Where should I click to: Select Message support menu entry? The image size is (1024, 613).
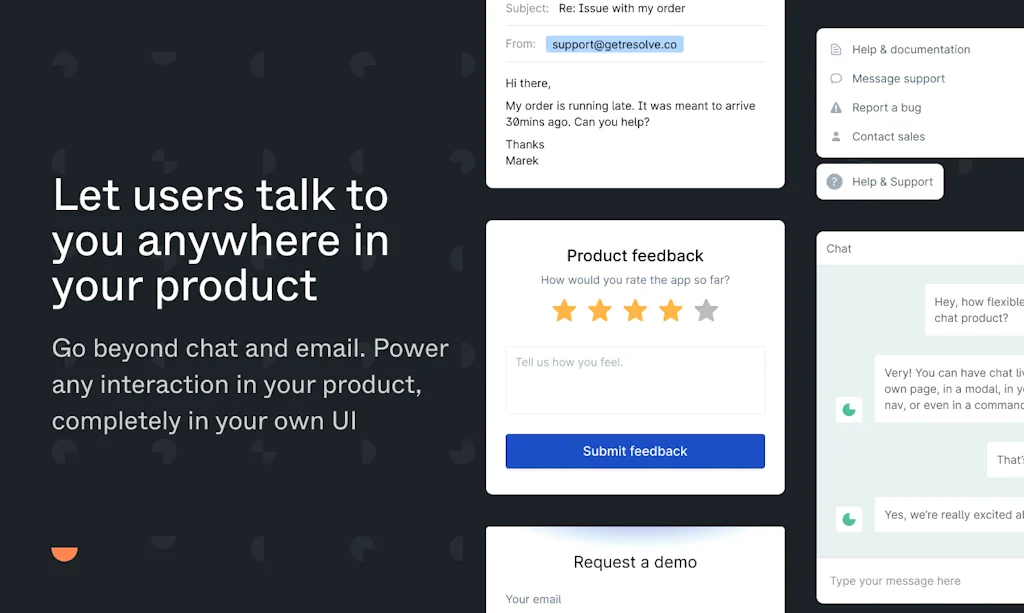tap(898, 79)
